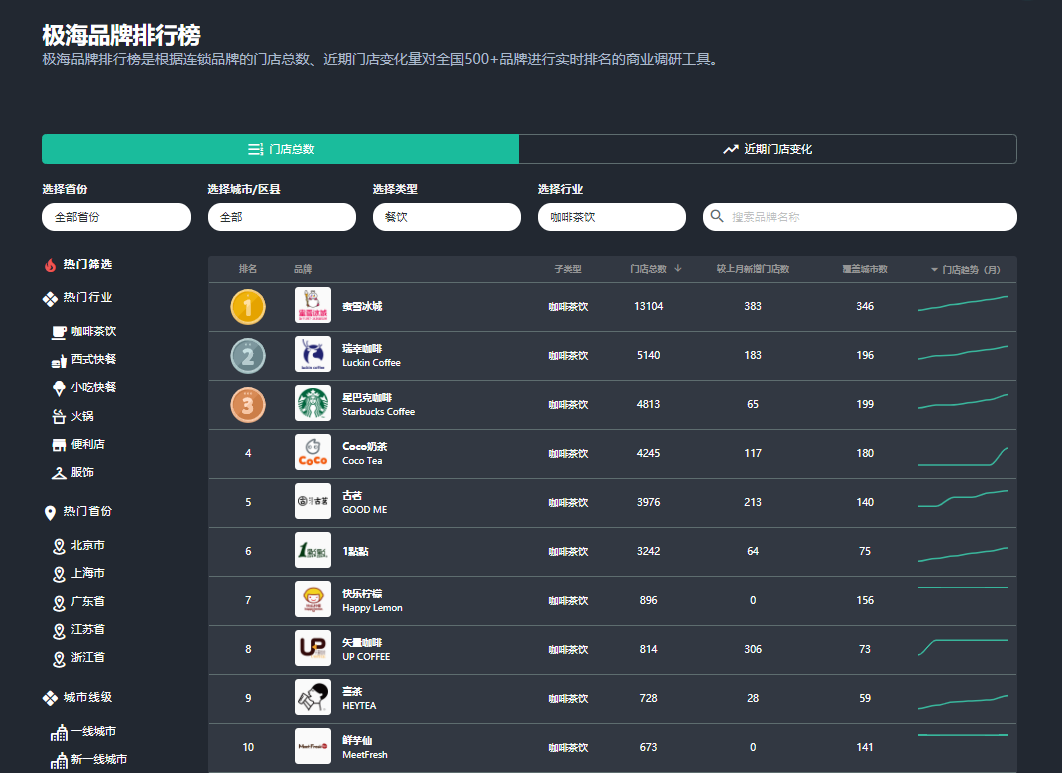Open the Happy Lemon brand logo
Image resolution: width=1062 pixels, height=773 pixels.
coord(313,599)
